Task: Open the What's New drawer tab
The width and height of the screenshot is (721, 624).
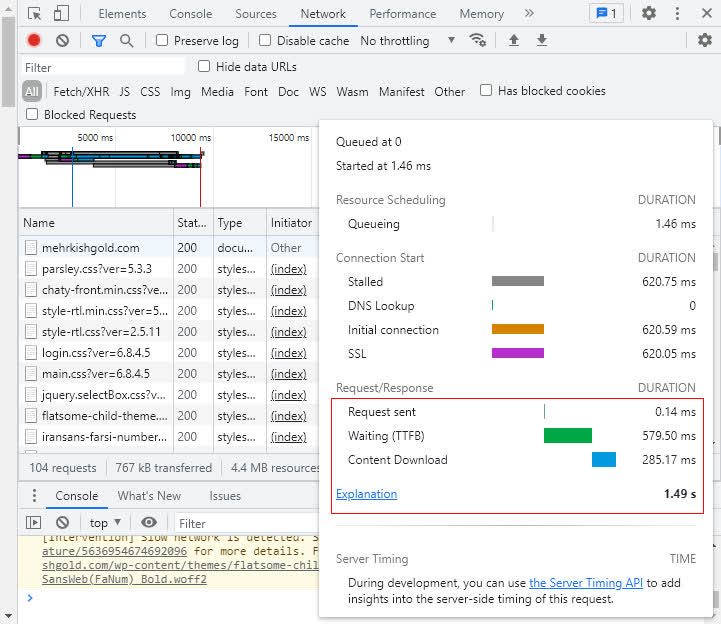Action: click(149, 496)
